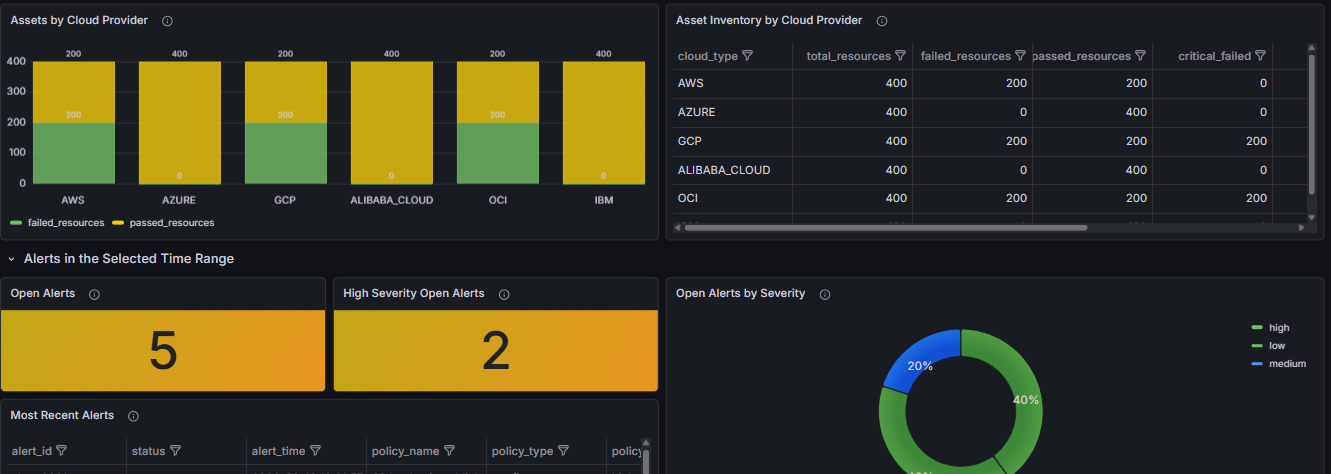
Task: Open info icon for Assets by Cloud Provider
Action: (167, 20)
